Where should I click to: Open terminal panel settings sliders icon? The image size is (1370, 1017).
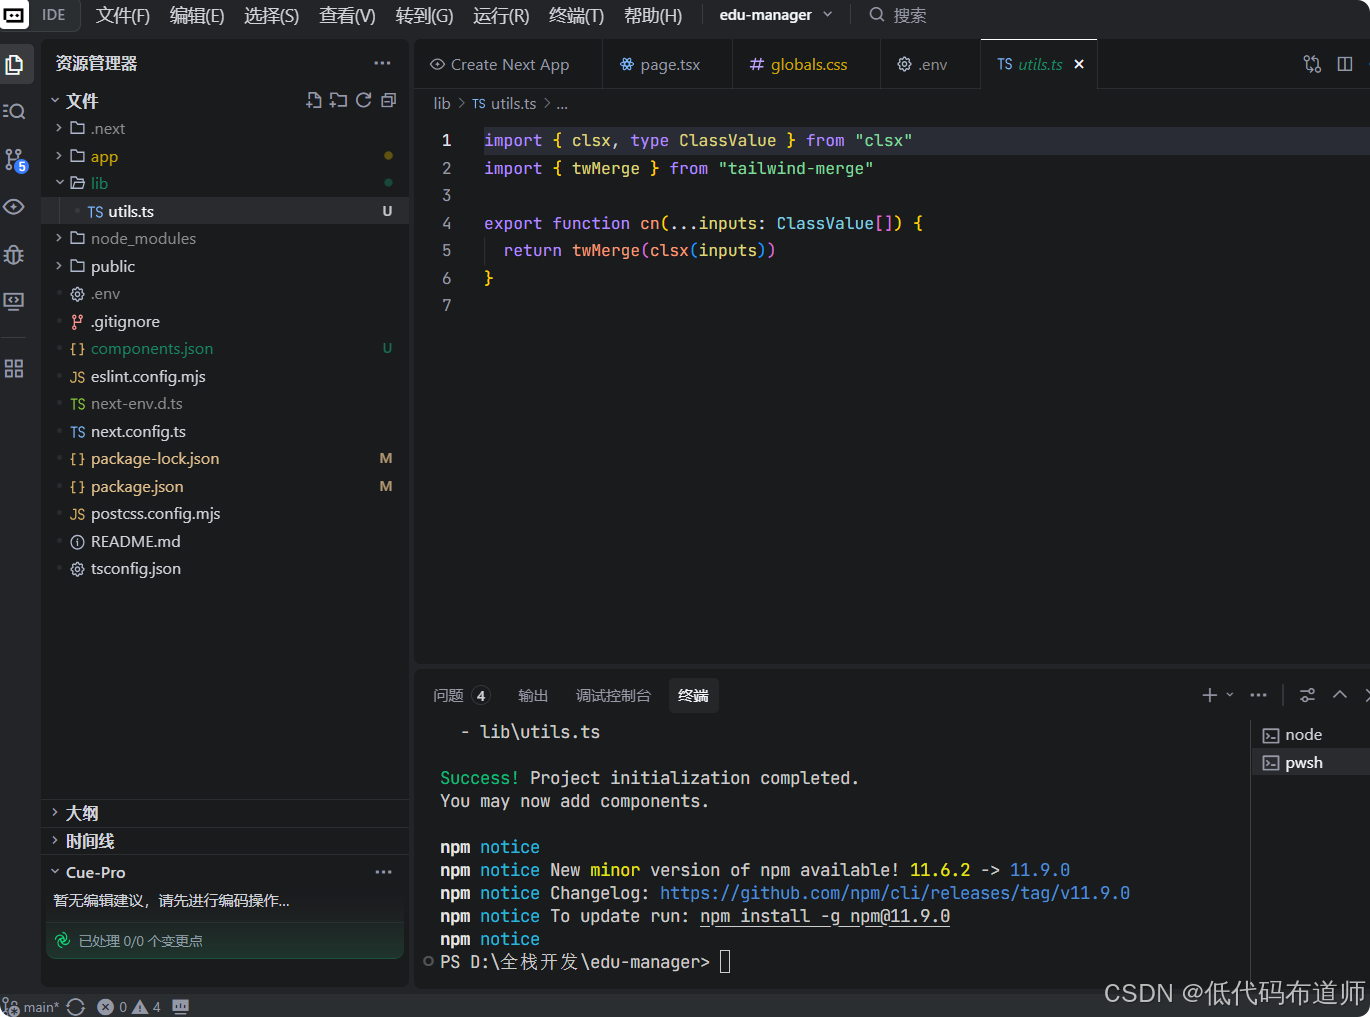pyautogui.click(x=1307, y=695)
